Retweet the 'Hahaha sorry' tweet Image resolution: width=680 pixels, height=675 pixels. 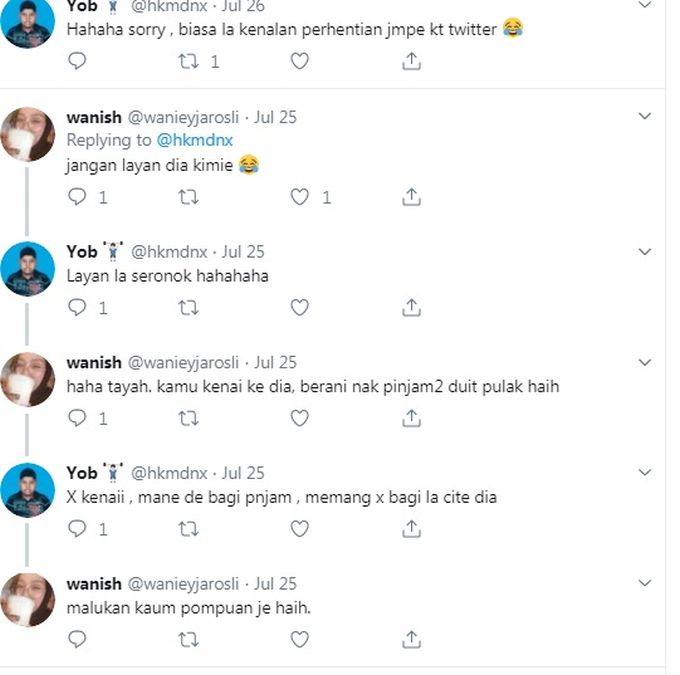[188, 61]
